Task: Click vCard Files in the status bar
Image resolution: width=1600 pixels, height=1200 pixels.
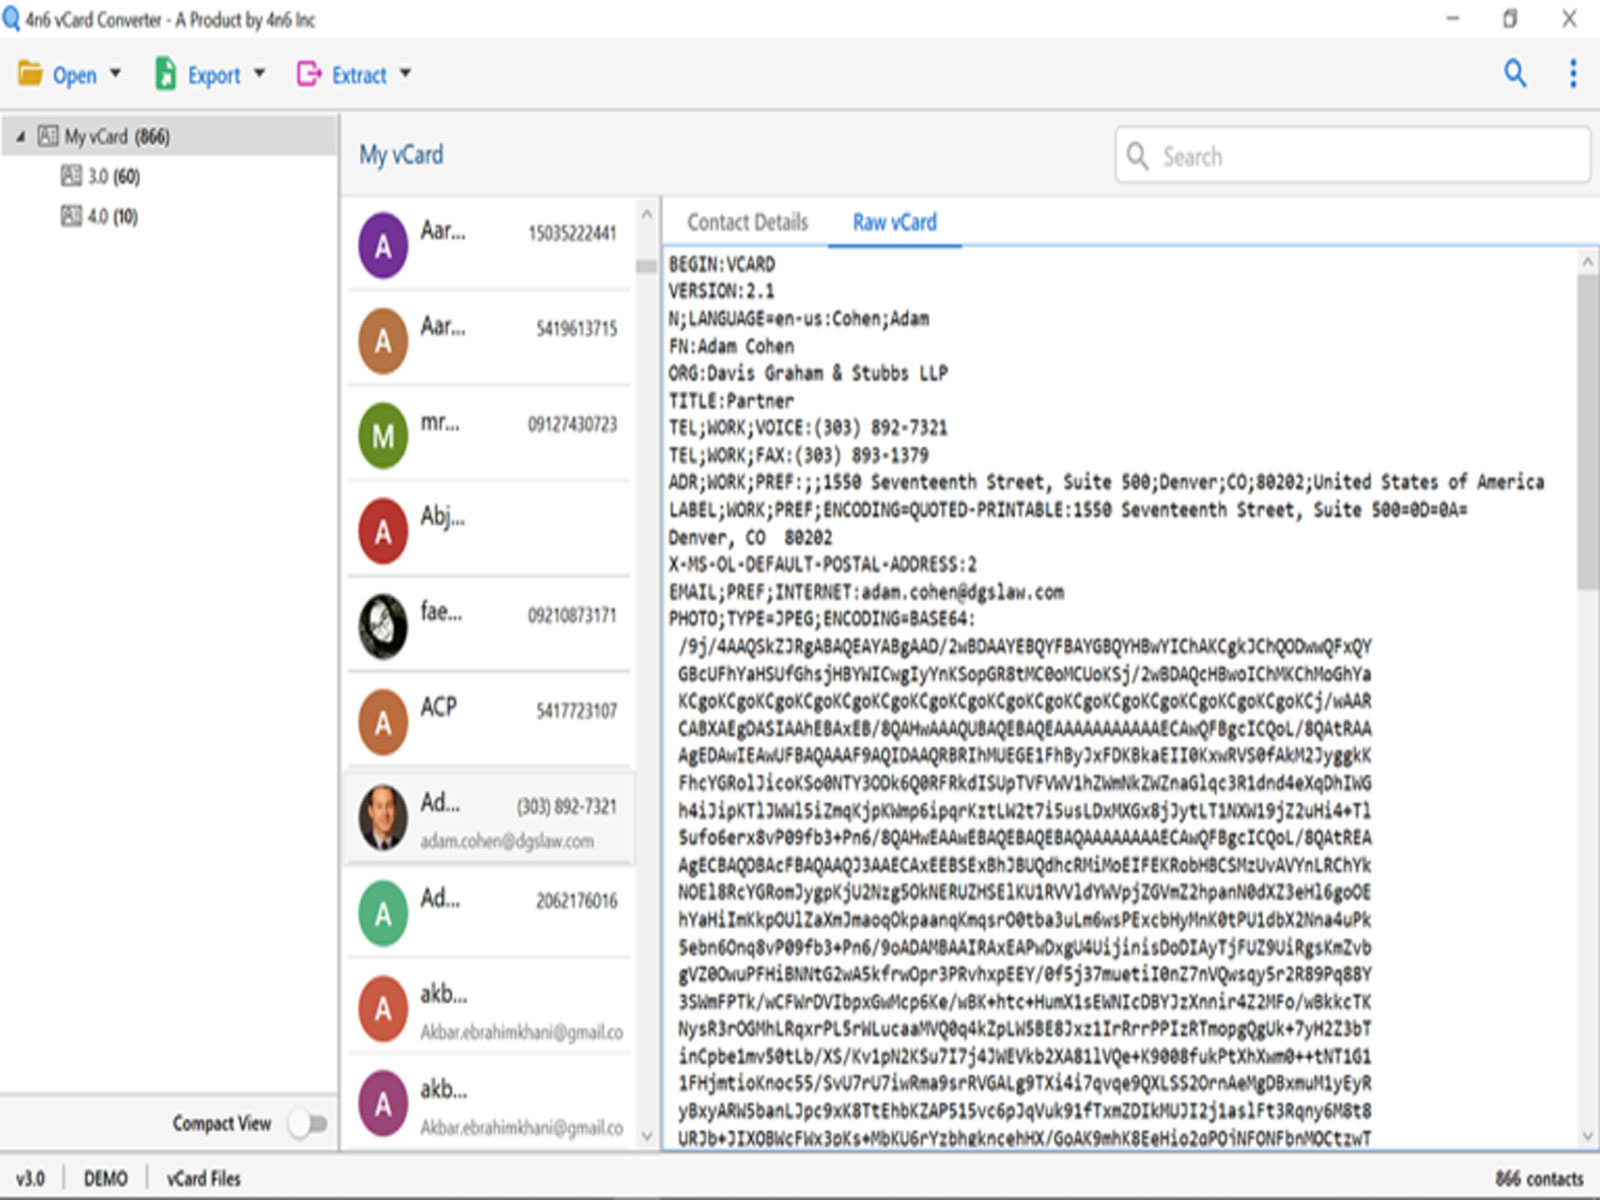Action: (202, 1178)
